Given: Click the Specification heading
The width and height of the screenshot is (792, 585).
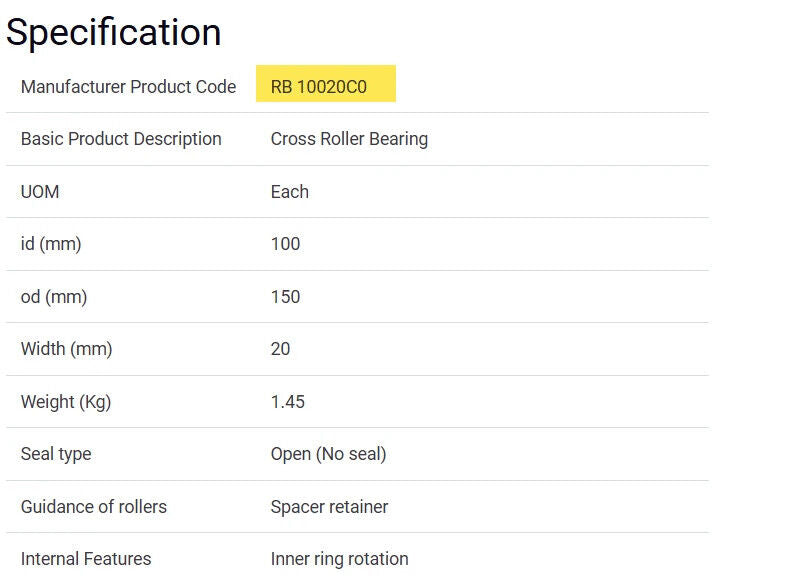Looking at the screenshot, I should pos(113,32).
